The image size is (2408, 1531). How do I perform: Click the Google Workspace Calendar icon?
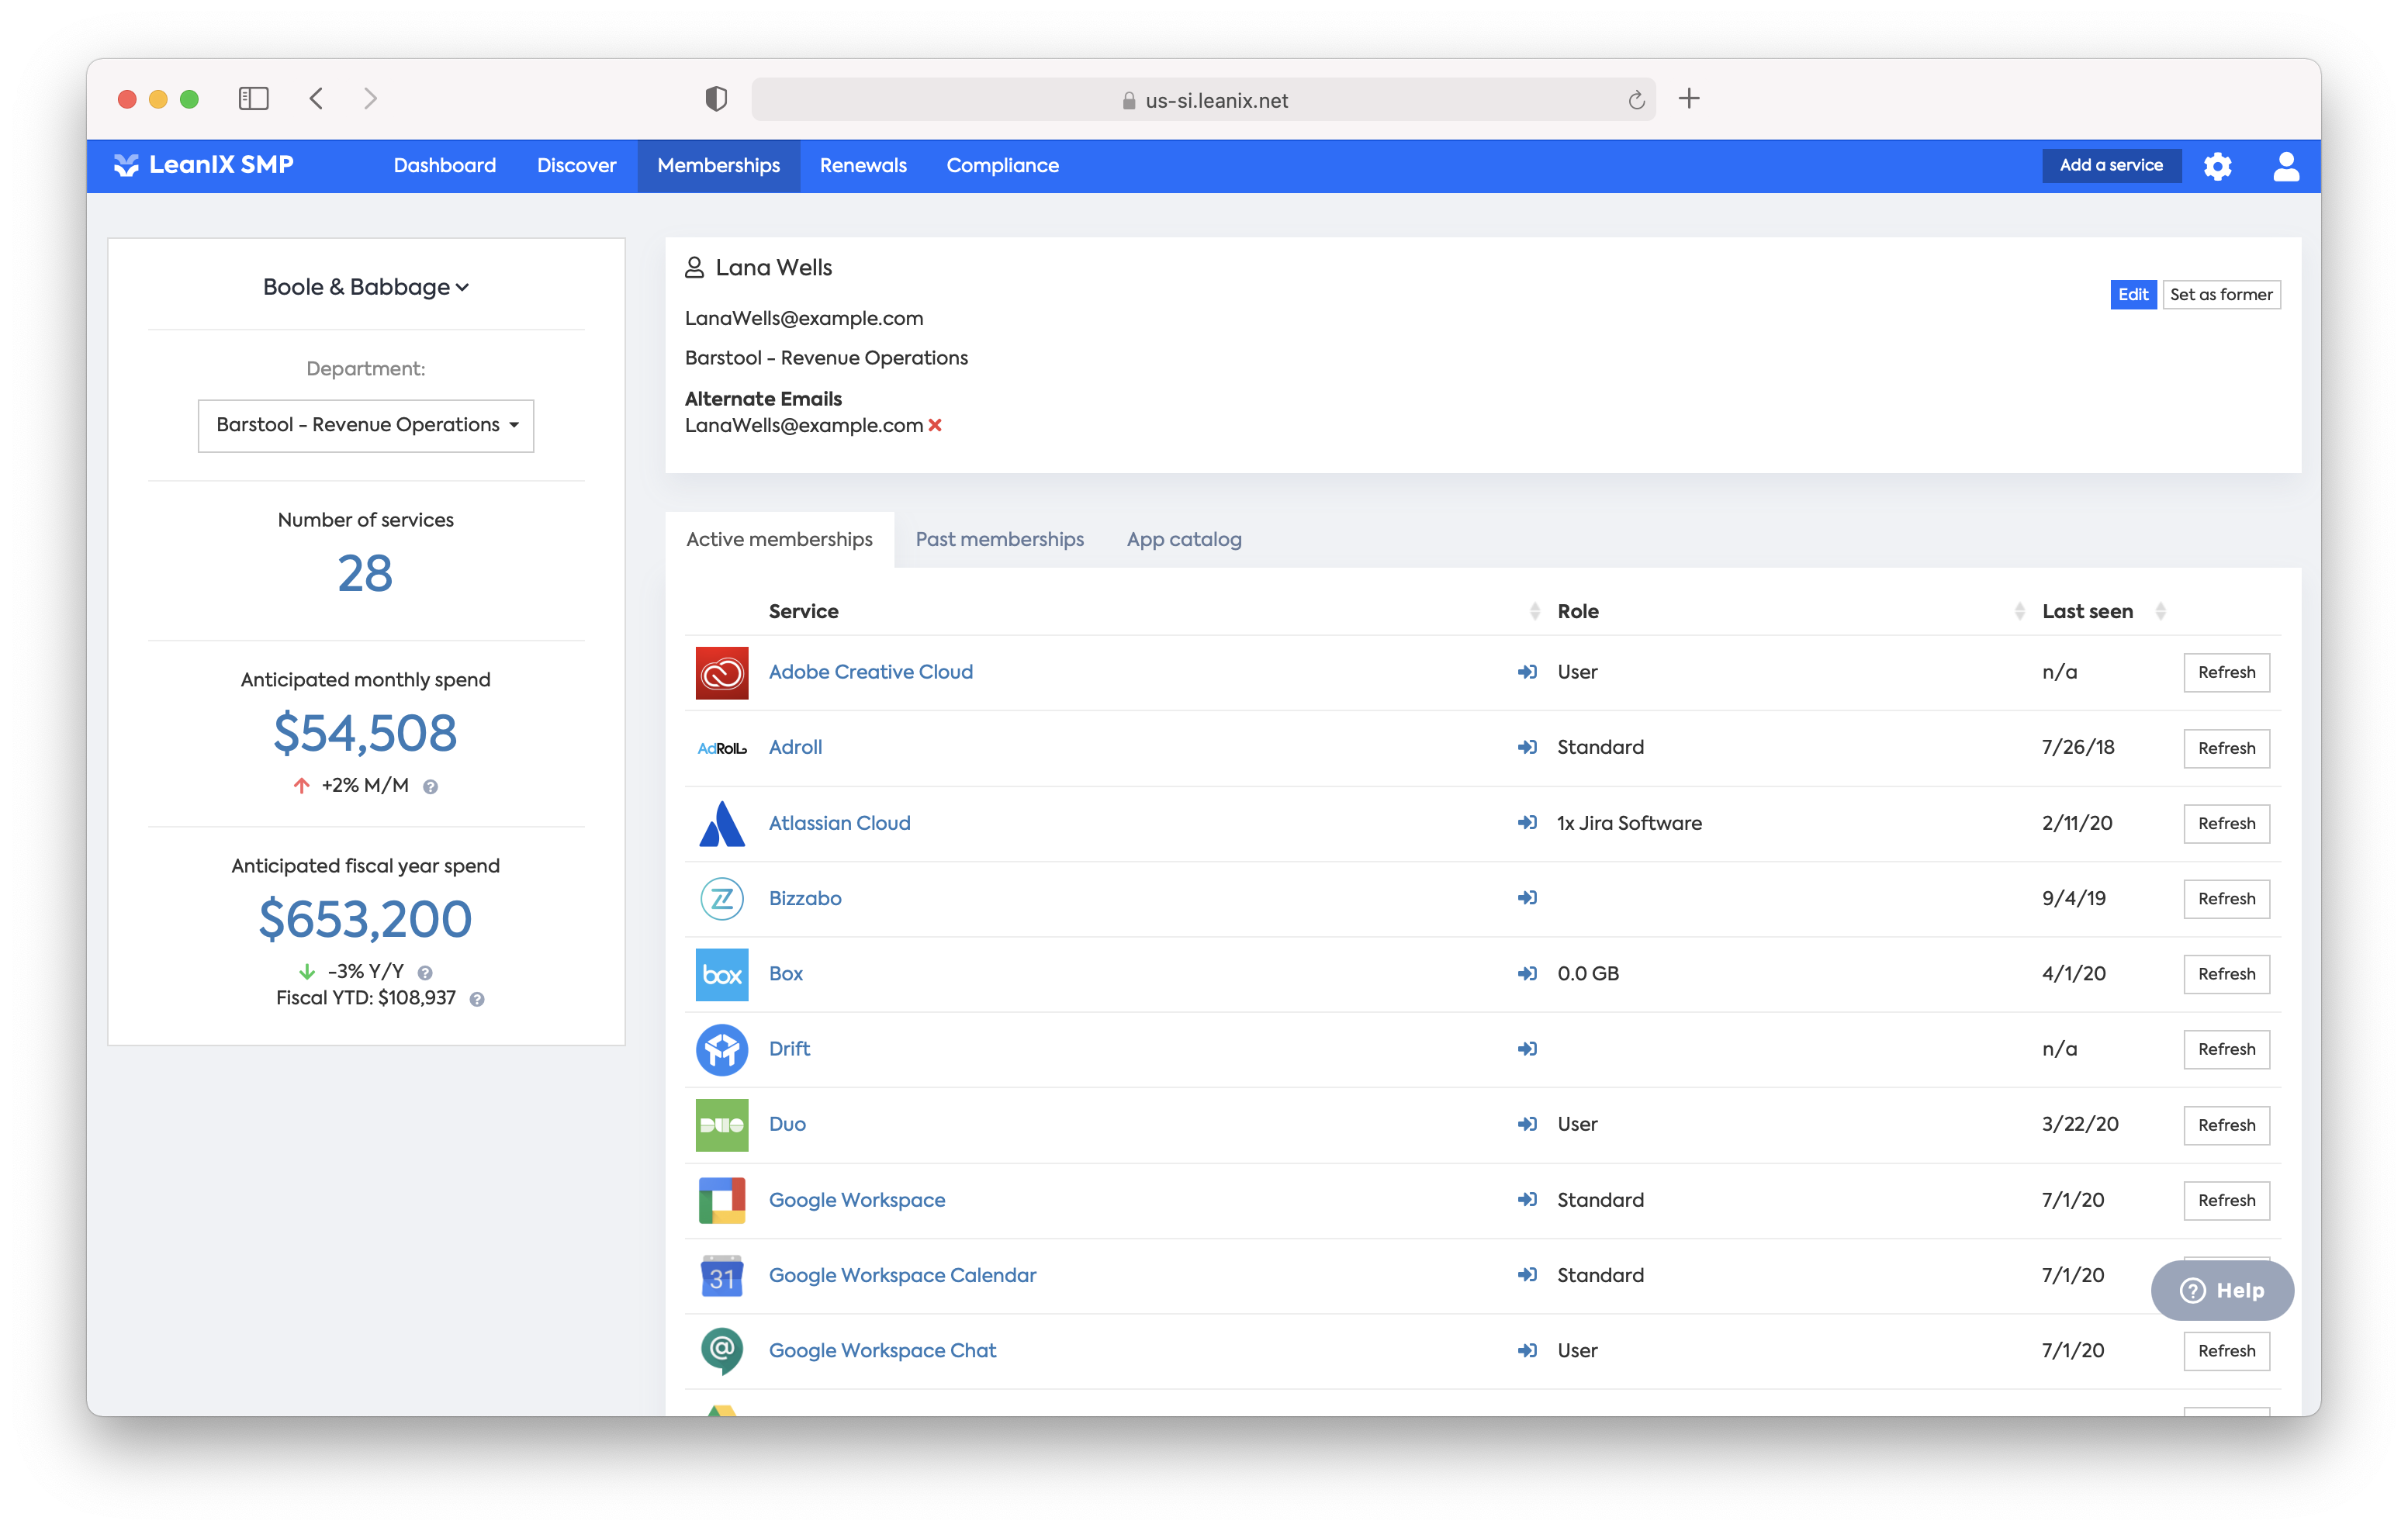click(x=721, y=1275)
